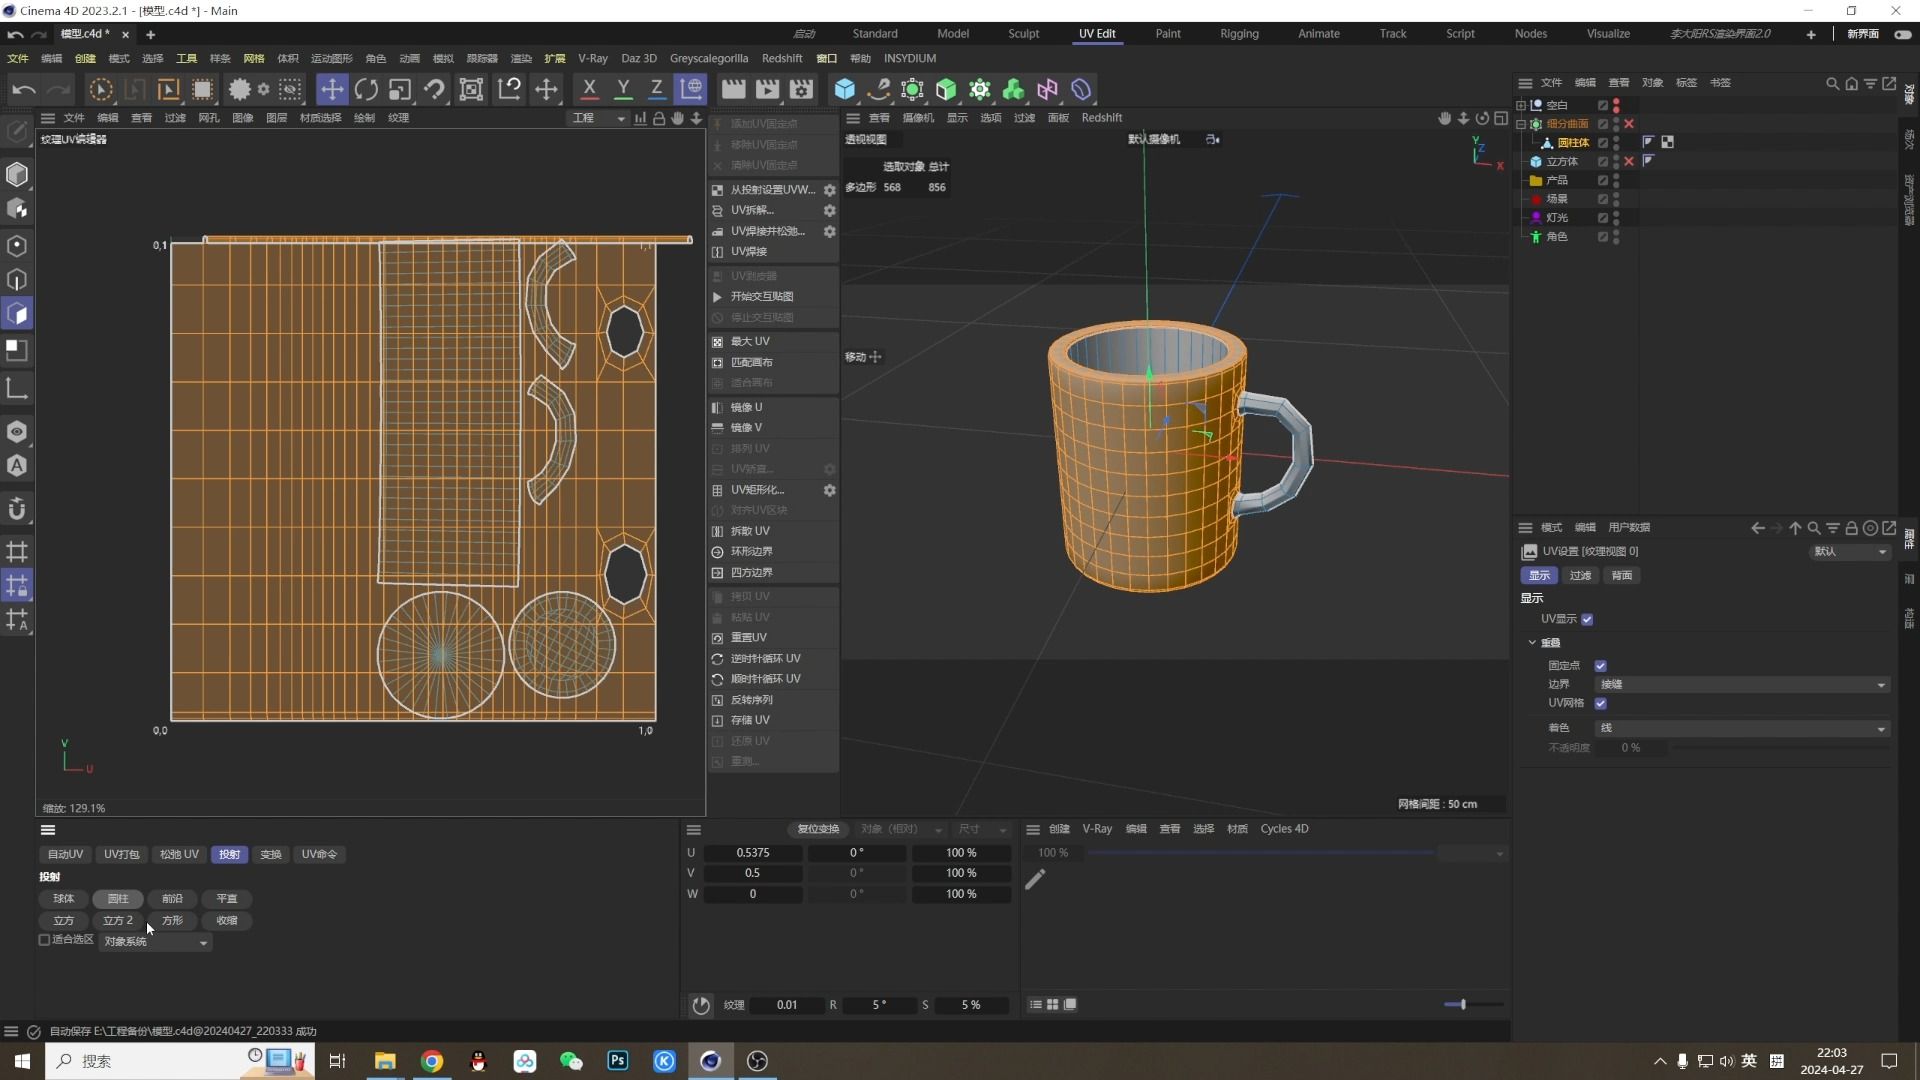Click gear icon next to UV拆解

829,211
